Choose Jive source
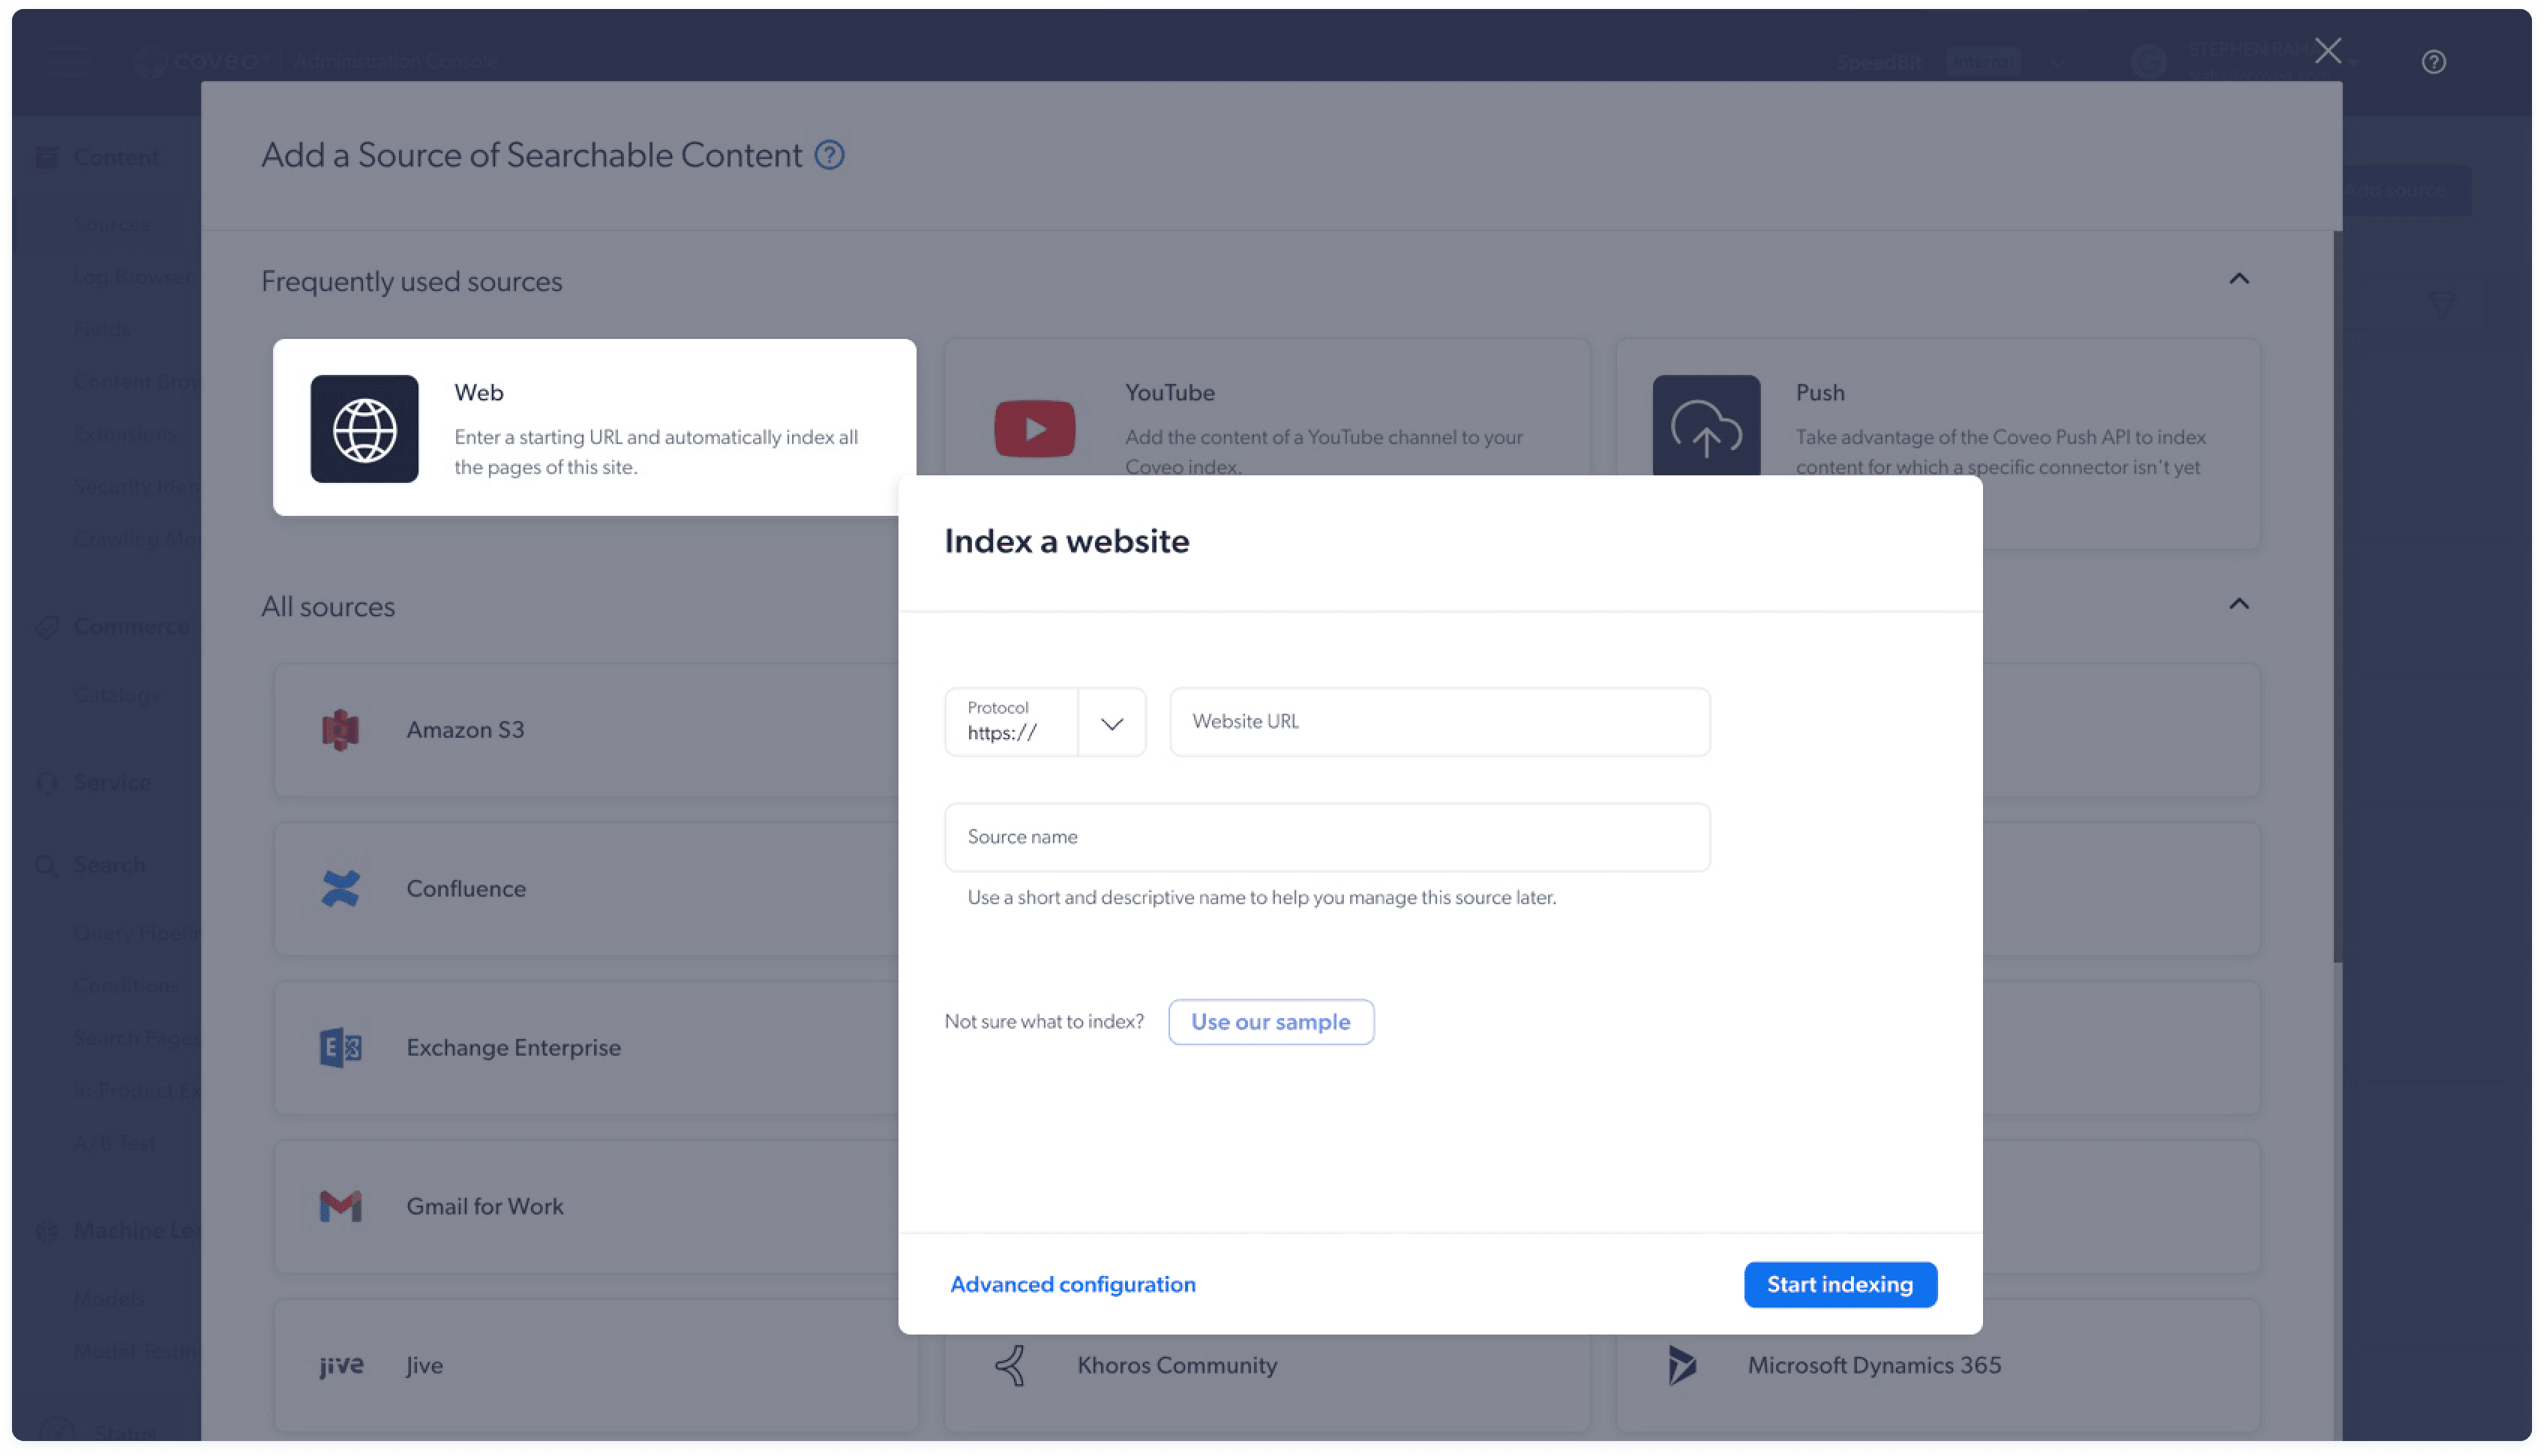The width and height of the screenshot is (2544, 1456). [596, 1366]
